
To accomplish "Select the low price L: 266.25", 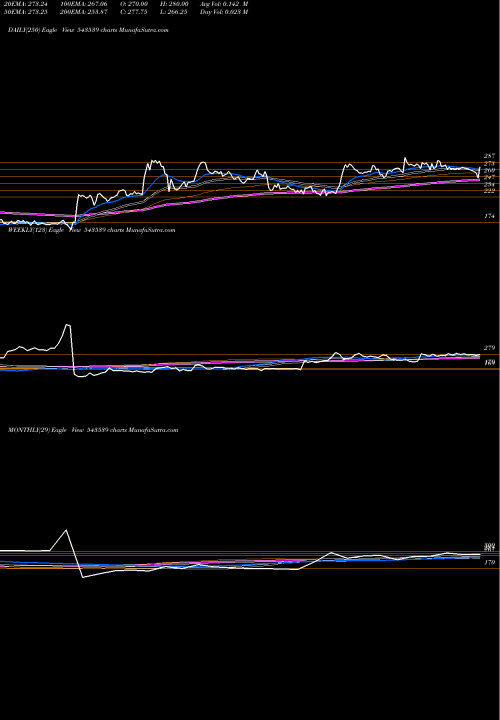I will point(175,12).
